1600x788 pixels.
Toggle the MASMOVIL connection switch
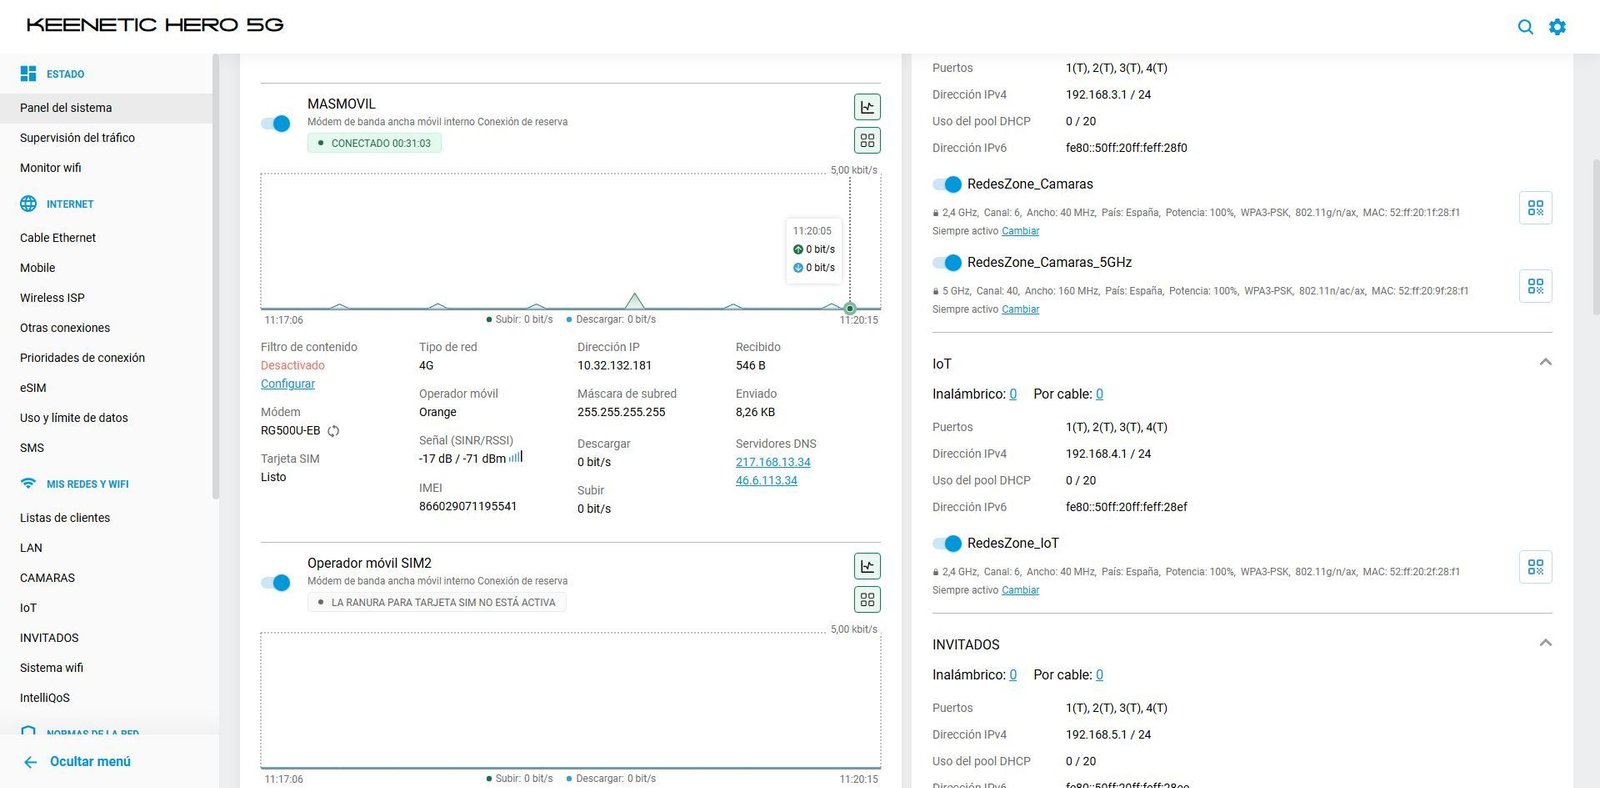click(276, 123)
